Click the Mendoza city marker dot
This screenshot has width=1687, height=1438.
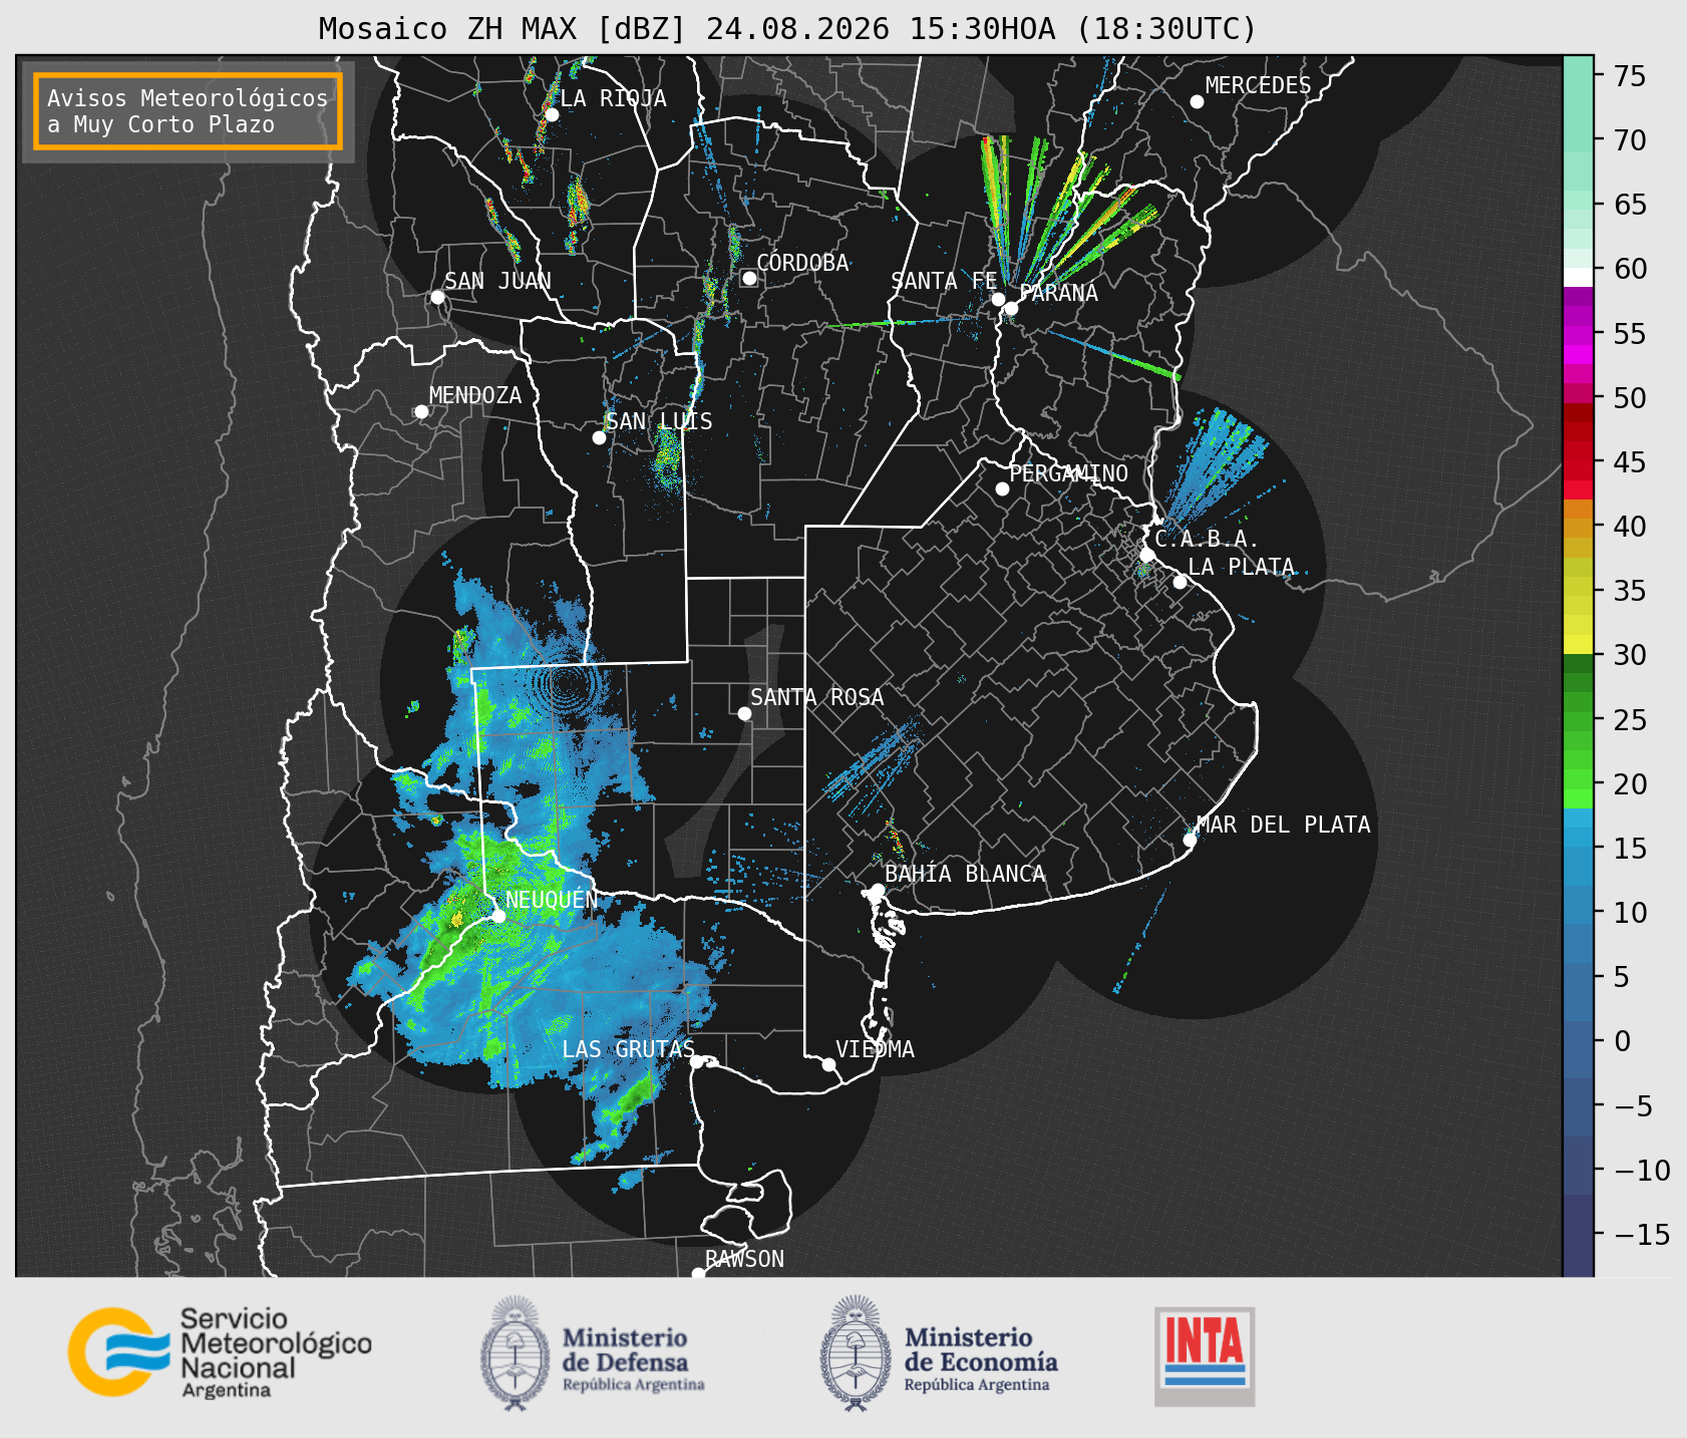pyautogui.click(x=422, y=412)
